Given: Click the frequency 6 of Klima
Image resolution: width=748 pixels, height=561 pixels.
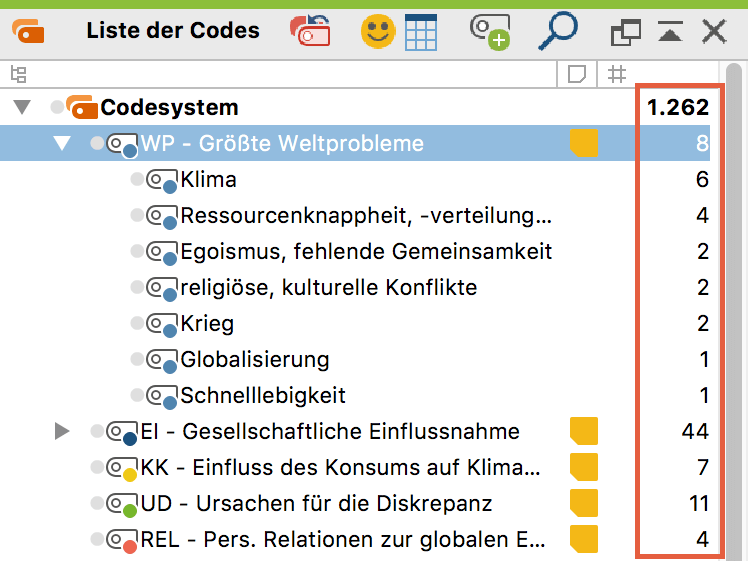Looking at the screenshot, I should (x=702, y=180).
